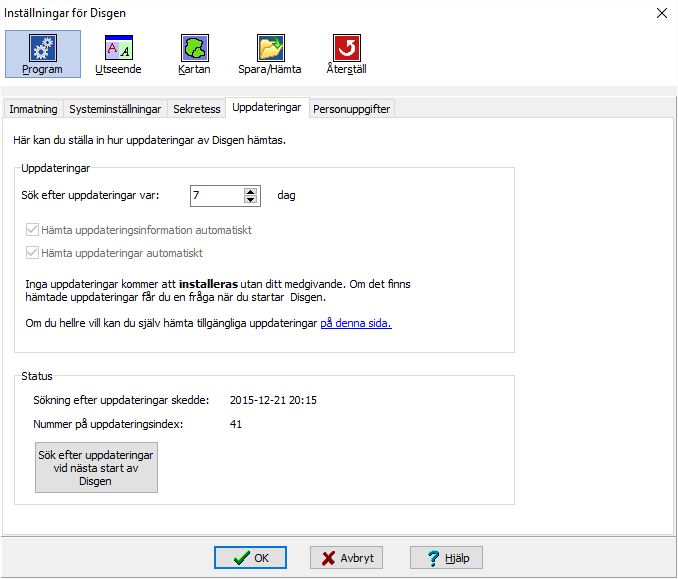This screenshot has width=678, height=579.
Task: Click Sök efter uppdateringar vid nästa start button
Action: [96, 467]
